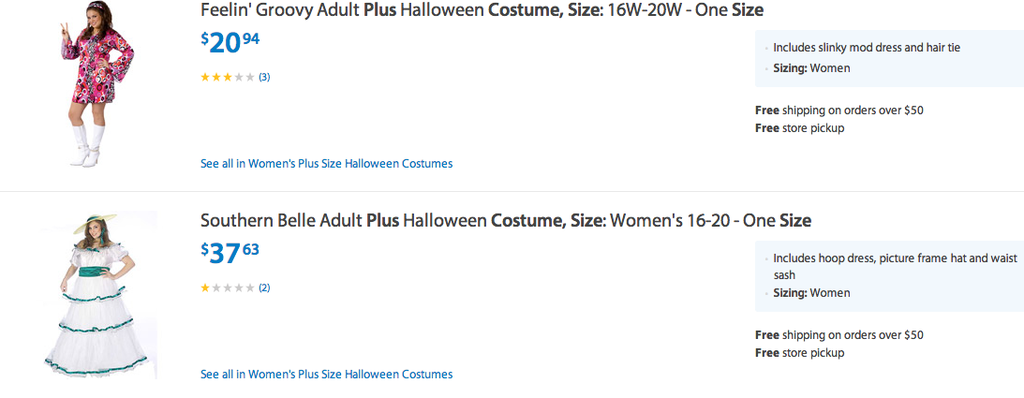Viewport: 1024px width, 398px height.
Task: Open the (3) reviews count link
Action: tap(264, 77)
